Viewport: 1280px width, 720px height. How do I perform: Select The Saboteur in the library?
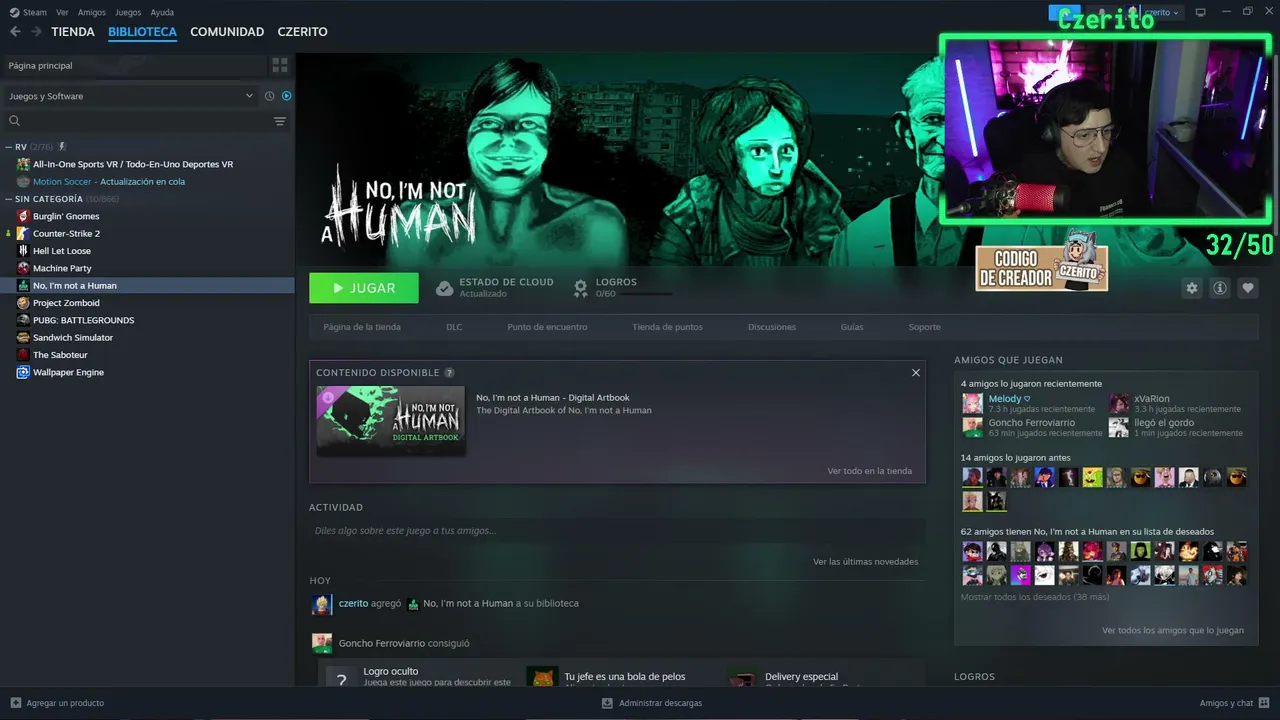pos(60,355)
